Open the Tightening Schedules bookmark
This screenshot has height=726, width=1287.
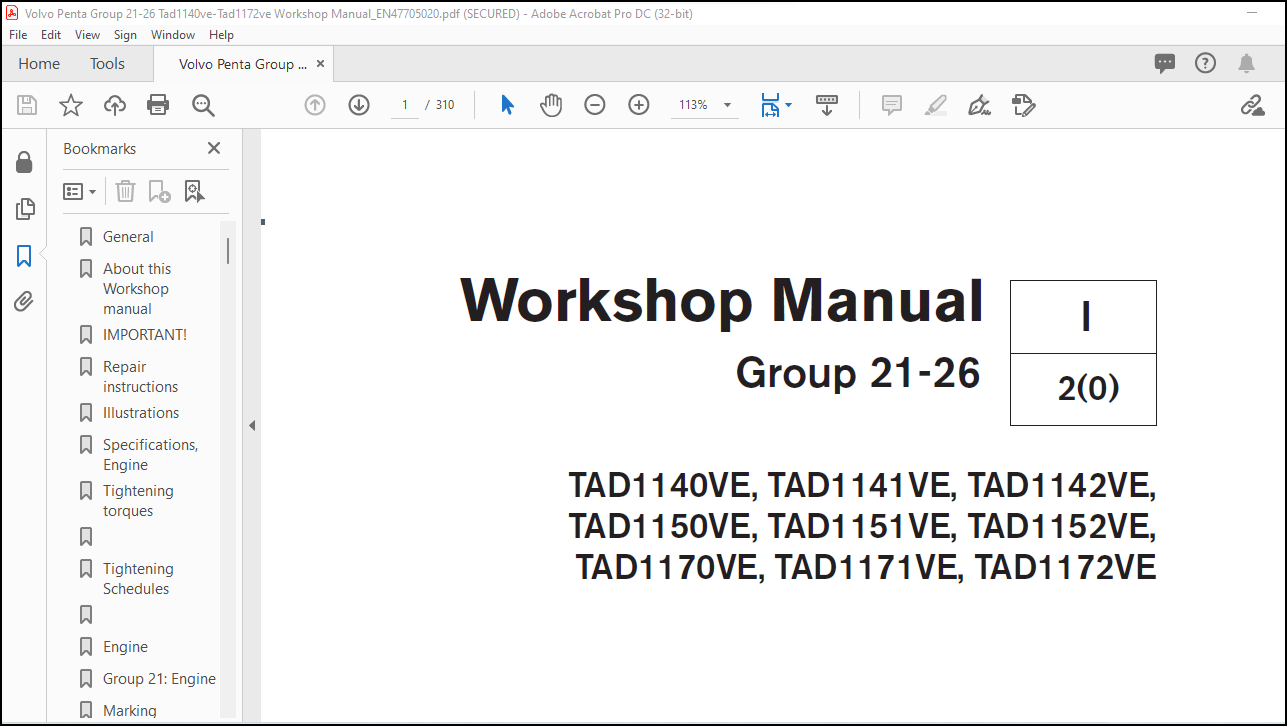[138, 579]
